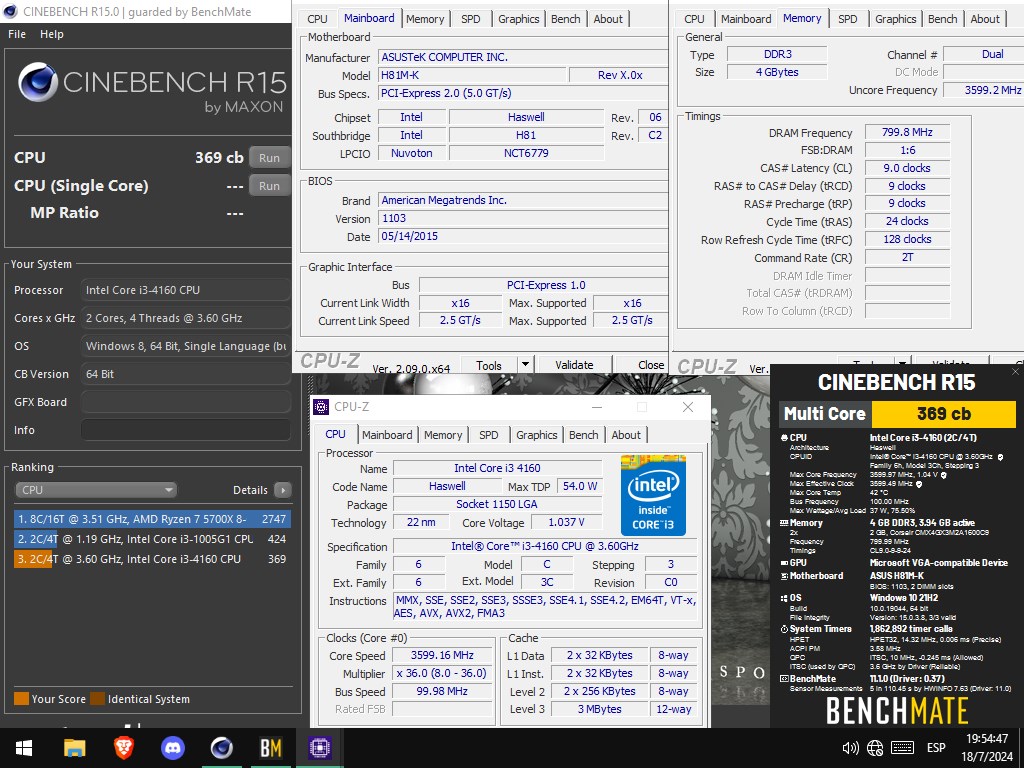Click the Info text field in Cinebench
The width and height of the screenshot is (1024, 768).
coord(185,430)
